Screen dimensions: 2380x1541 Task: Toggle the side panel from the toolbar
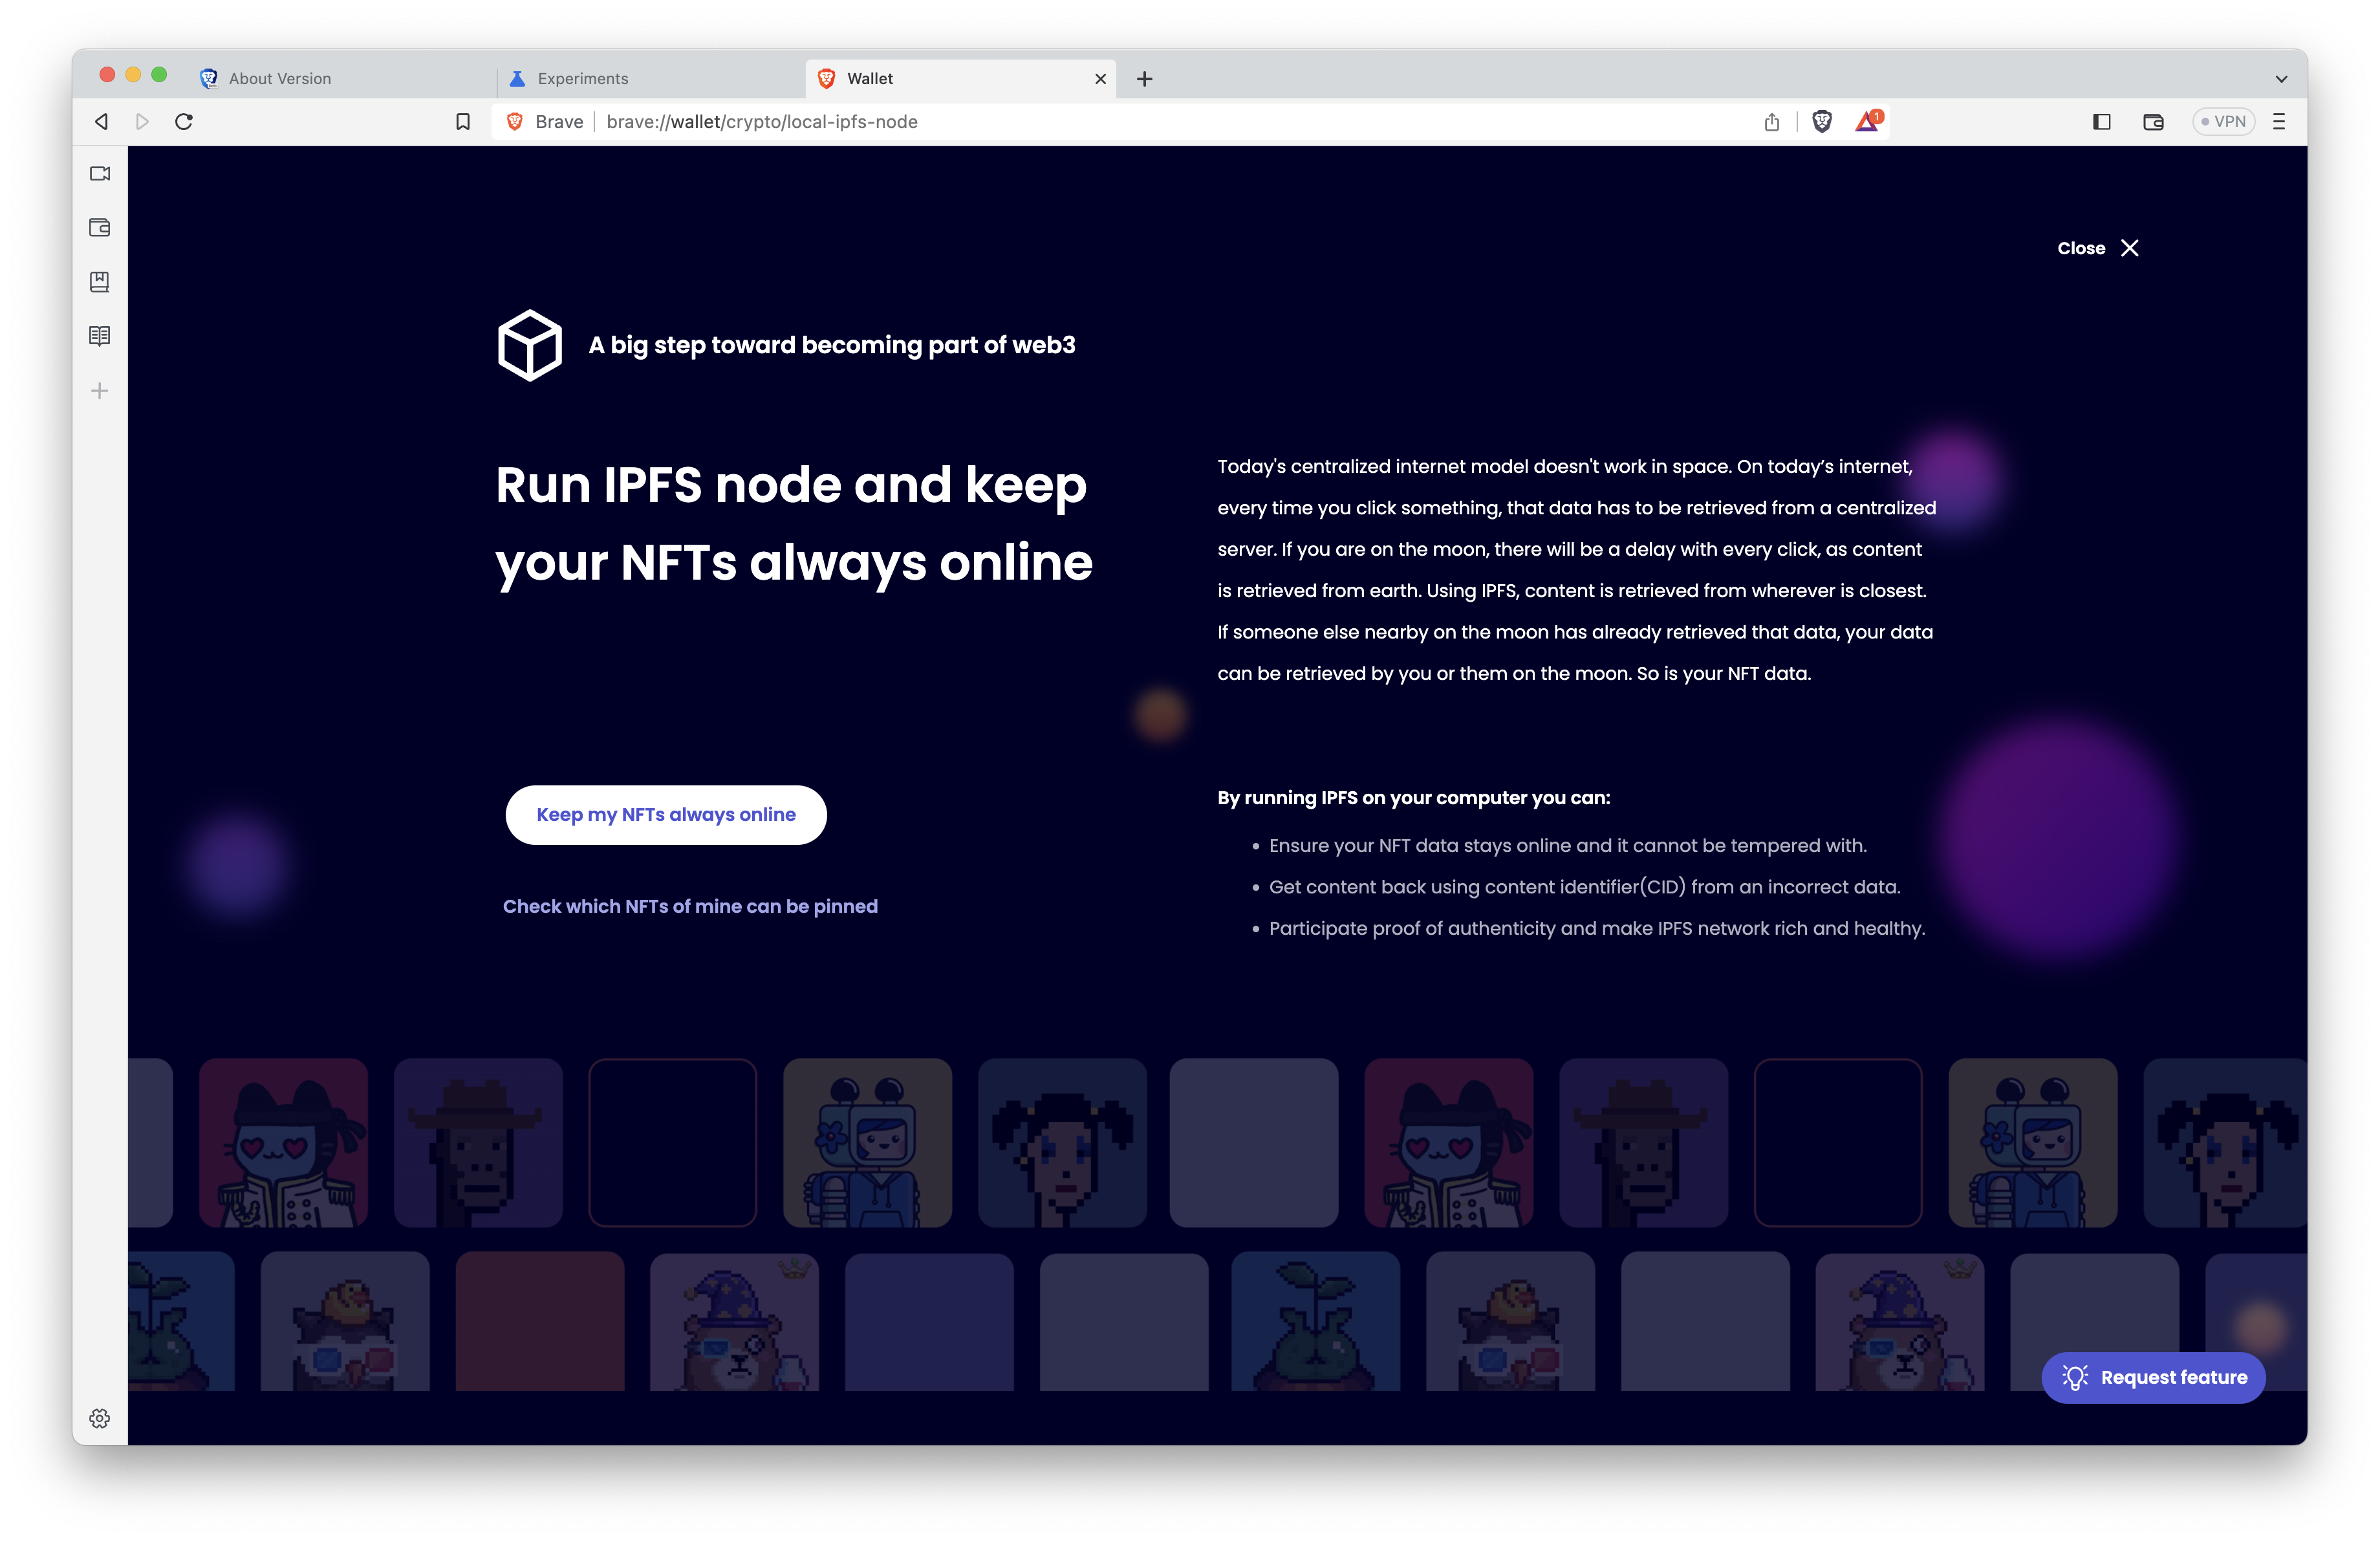pyautogui.click(x=2101, y=121)
